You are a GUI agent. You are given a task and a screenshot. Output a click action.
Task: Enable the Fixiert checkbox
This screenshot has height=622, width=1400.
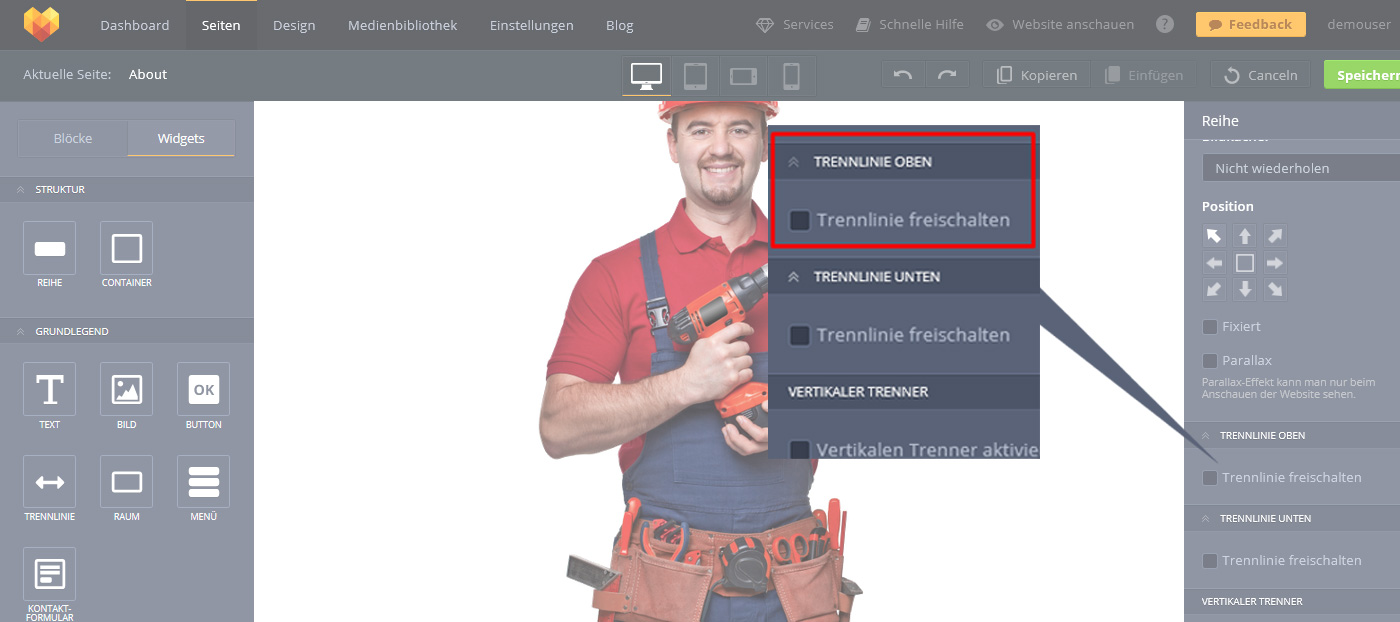1210,327
